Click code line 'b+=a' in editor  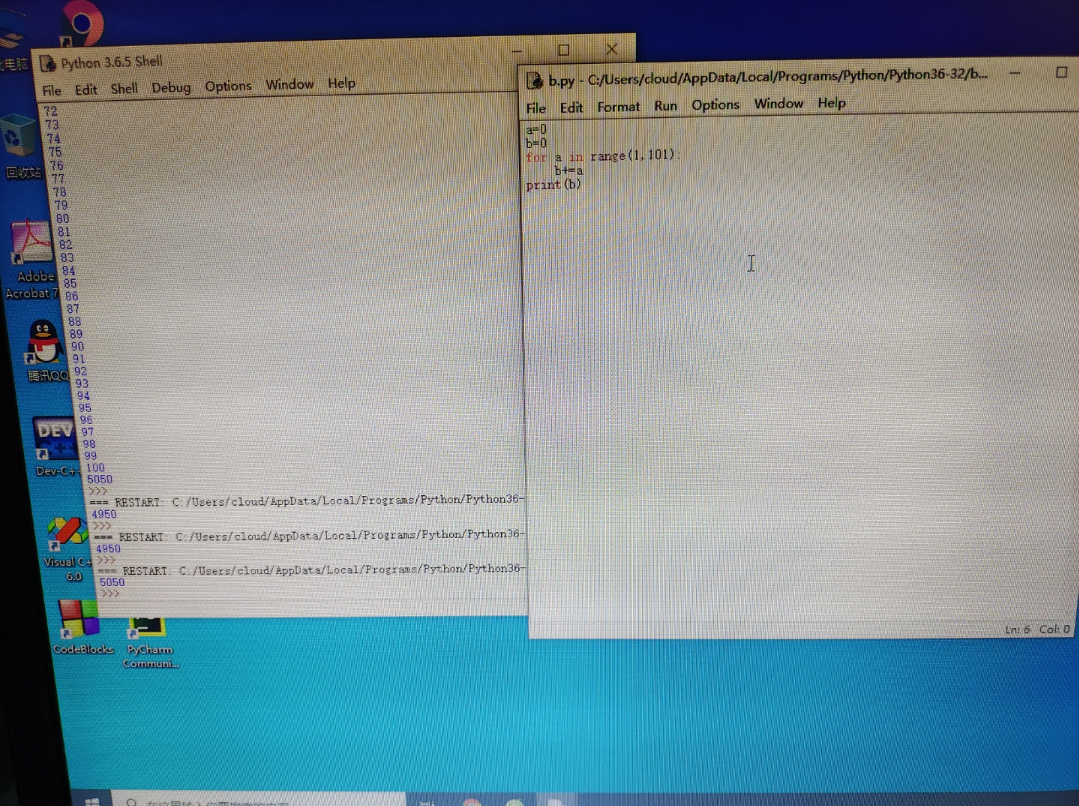point(568,170)
